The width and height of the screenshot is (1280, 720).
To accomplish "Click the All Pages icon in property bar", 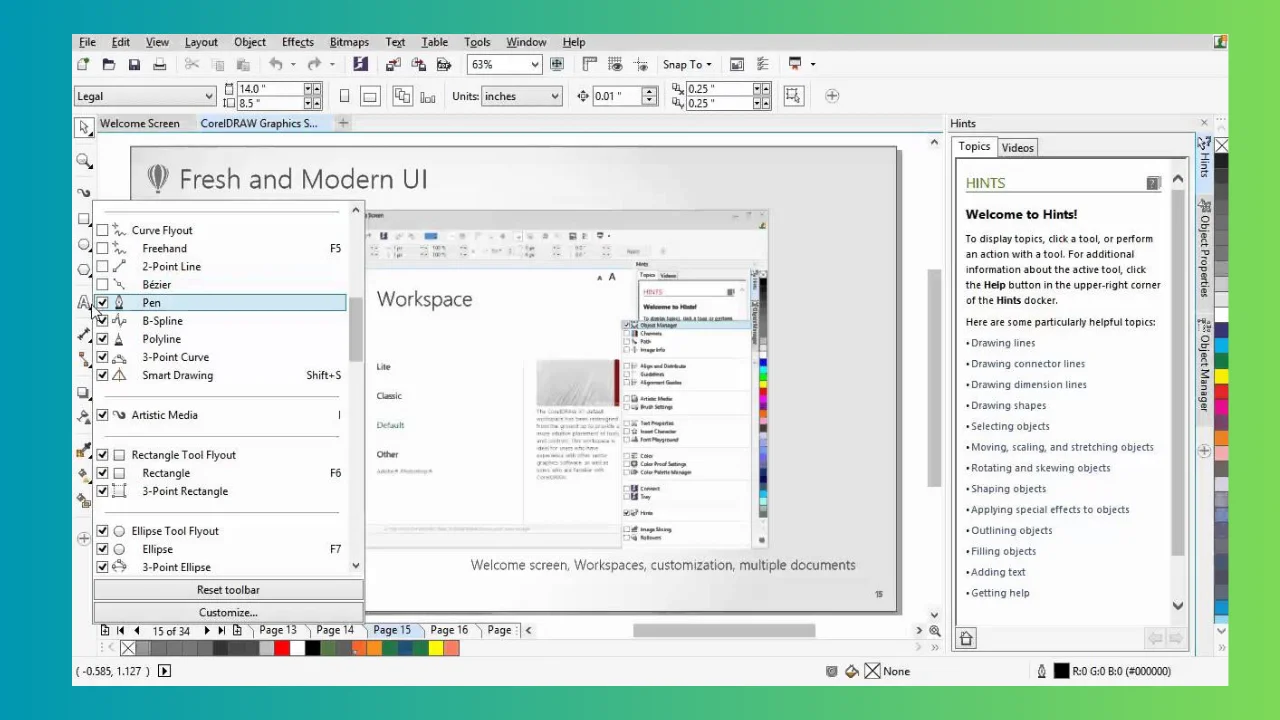I will [x=403, y=96].
